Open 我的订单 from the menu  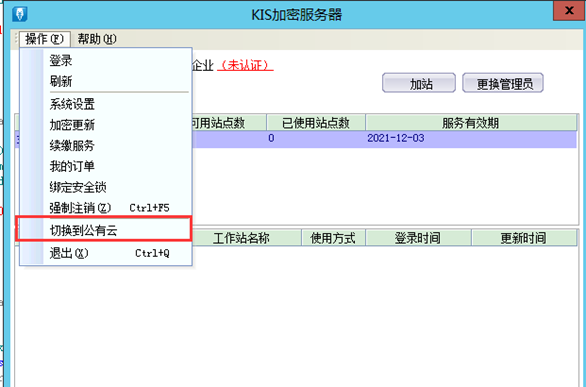click(106, 166)
